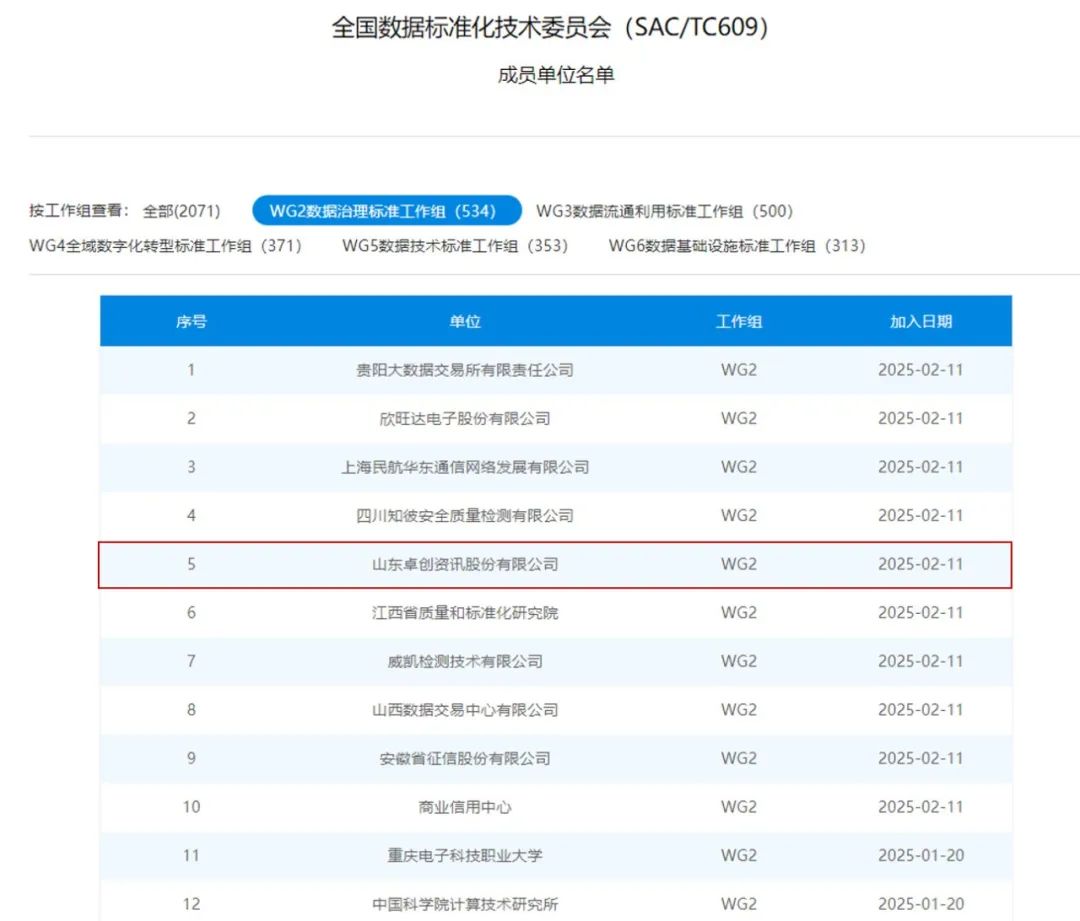Screen dimensions: 1080x921
Task: Click the 单位 column header
Action: [x=465, y=322]
